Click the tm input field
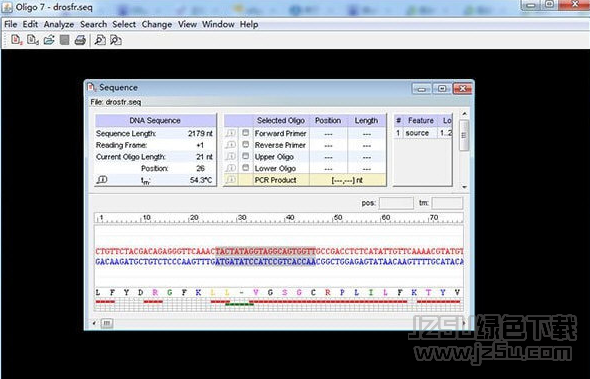The width and height of the screenshot is (590, 379). coord(447,203)
